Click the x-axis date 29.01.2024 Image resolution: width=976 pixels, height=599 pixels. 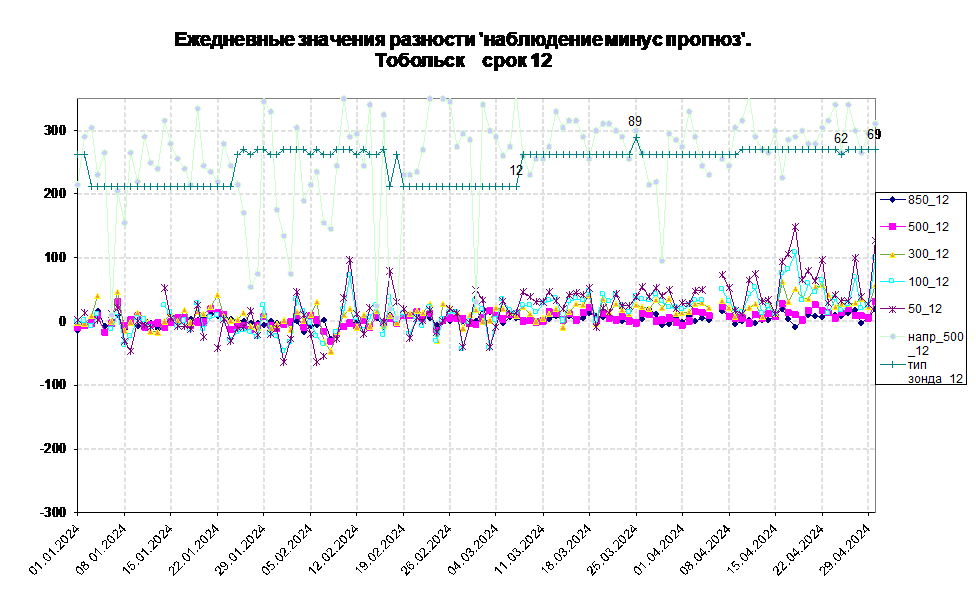click(x=241, y=550)
